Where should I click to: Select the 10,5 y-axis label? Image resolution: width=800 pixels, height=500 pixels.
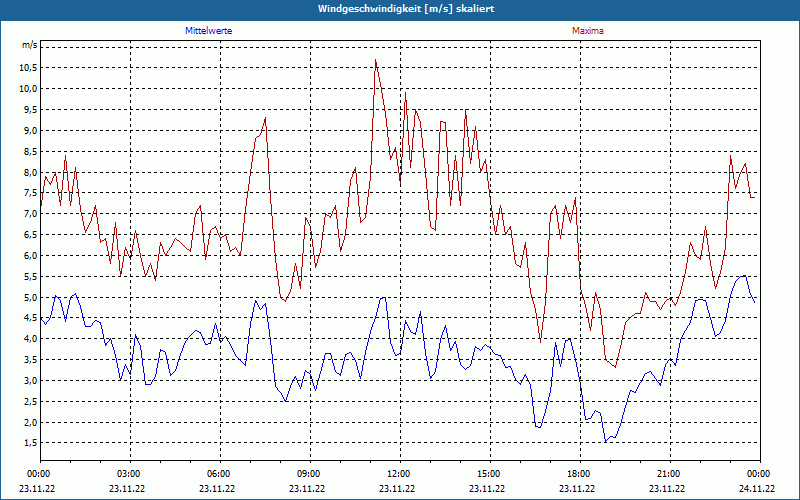coord(28,68)
